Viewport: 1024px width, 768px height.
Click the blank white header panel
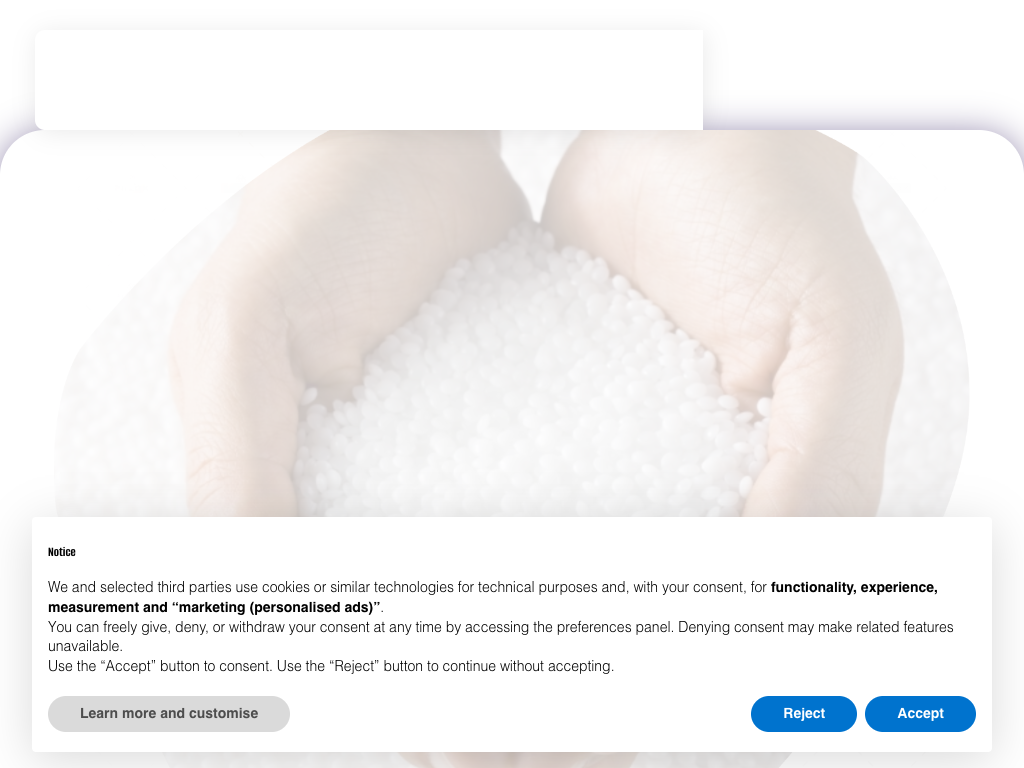tap(369, 80)
